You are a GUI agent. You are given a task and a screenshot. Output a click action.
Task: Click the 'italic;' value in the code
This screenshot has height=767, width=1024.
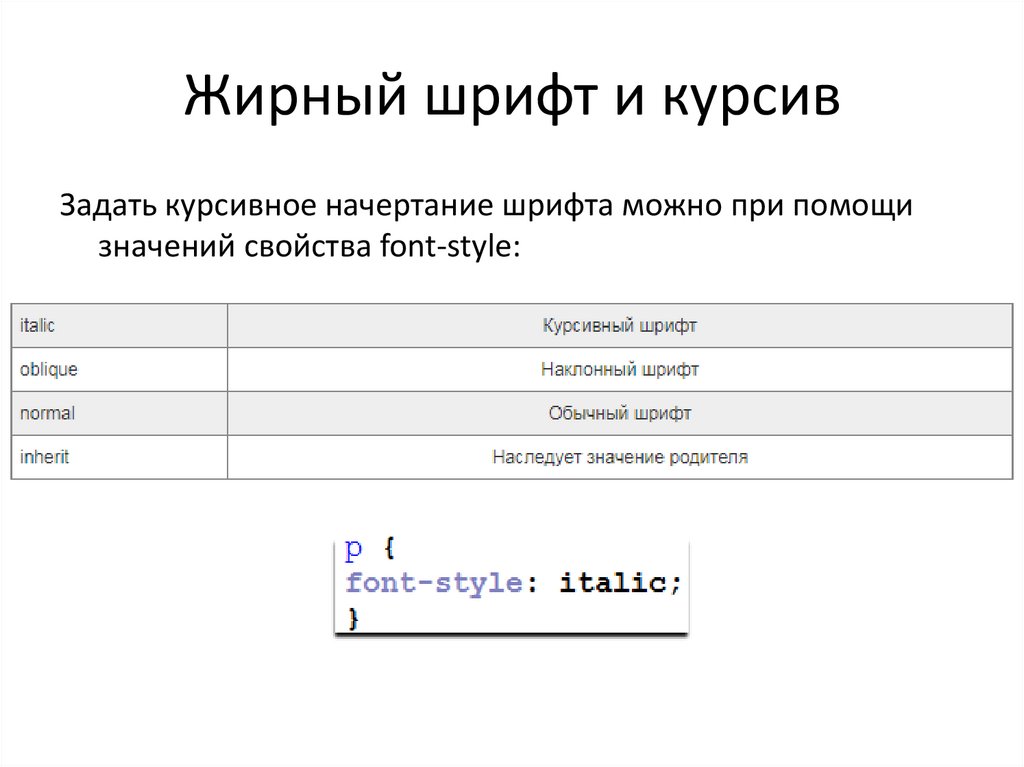(620, 583)
